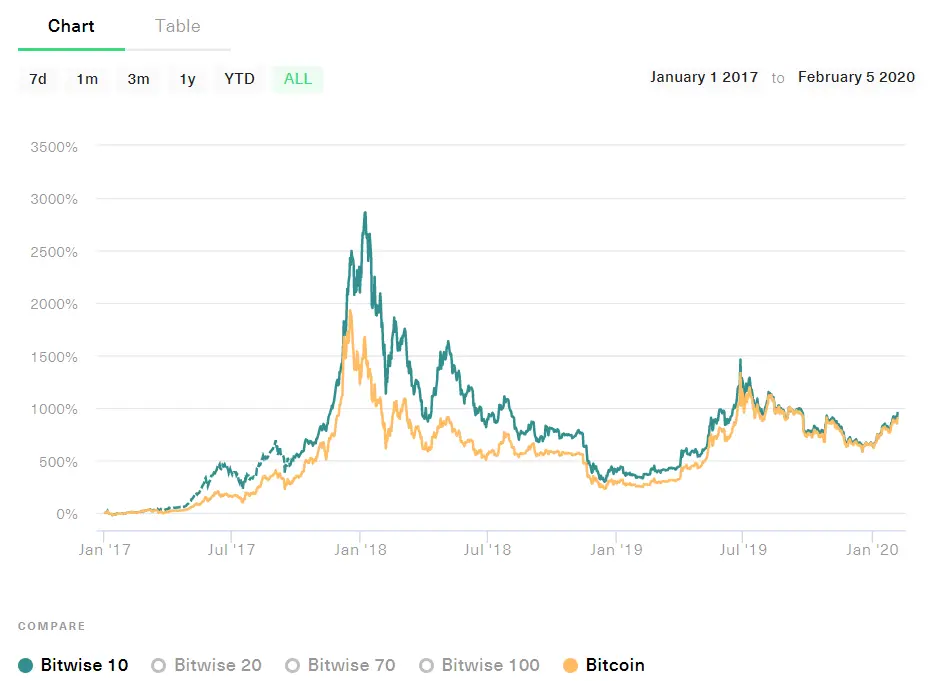Enable Bitwise 70 comparison series
929x681 pixels.
click(340, 665)
